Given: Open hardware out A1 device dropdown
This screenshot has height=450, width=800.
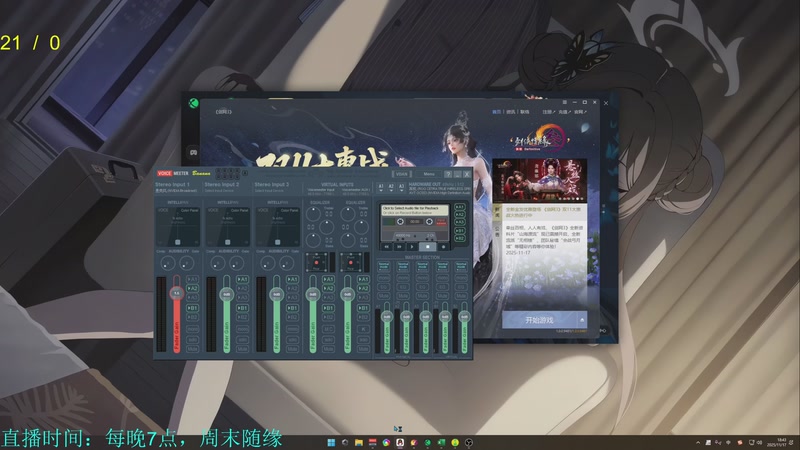Looking at the screenshot, I should (381, 187).
